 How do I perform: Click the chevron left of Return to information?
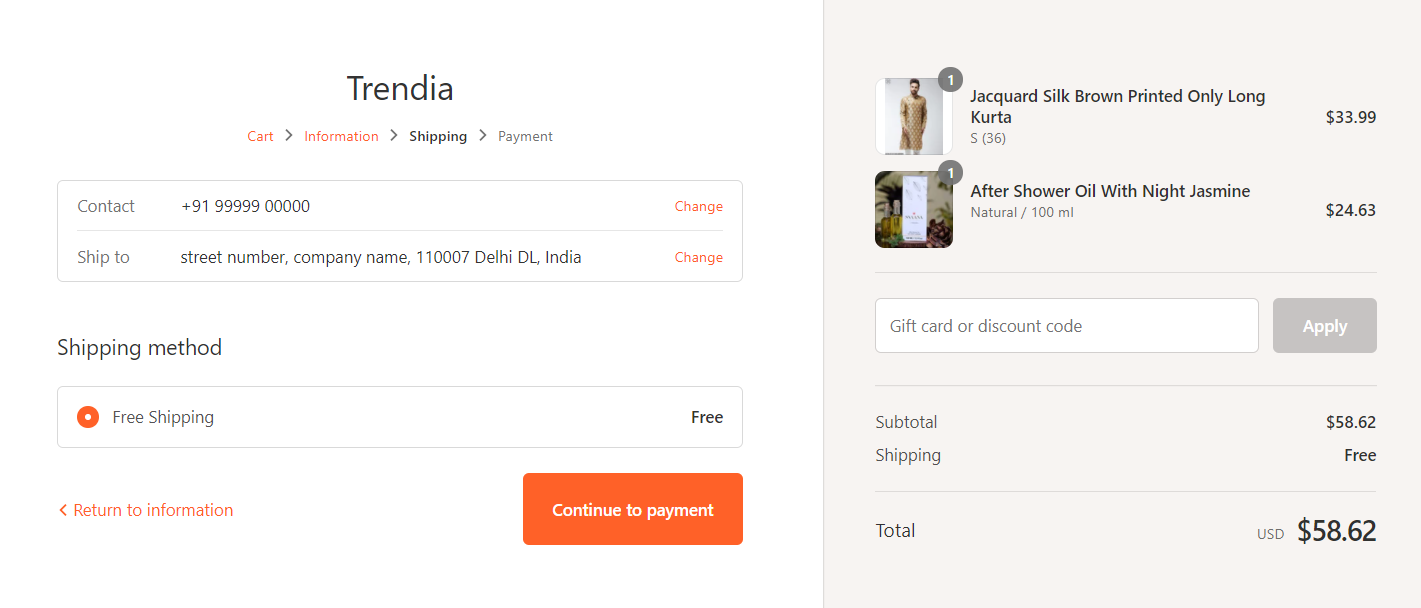pos(63,510)
